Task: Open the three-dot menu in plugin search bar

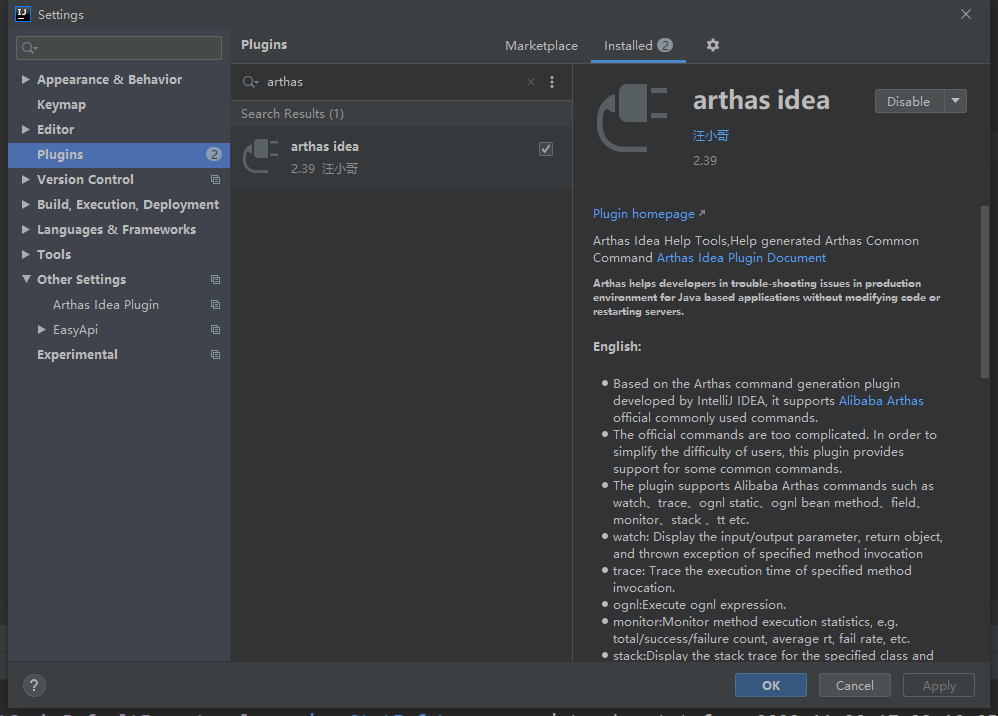Action: [552, 81]
